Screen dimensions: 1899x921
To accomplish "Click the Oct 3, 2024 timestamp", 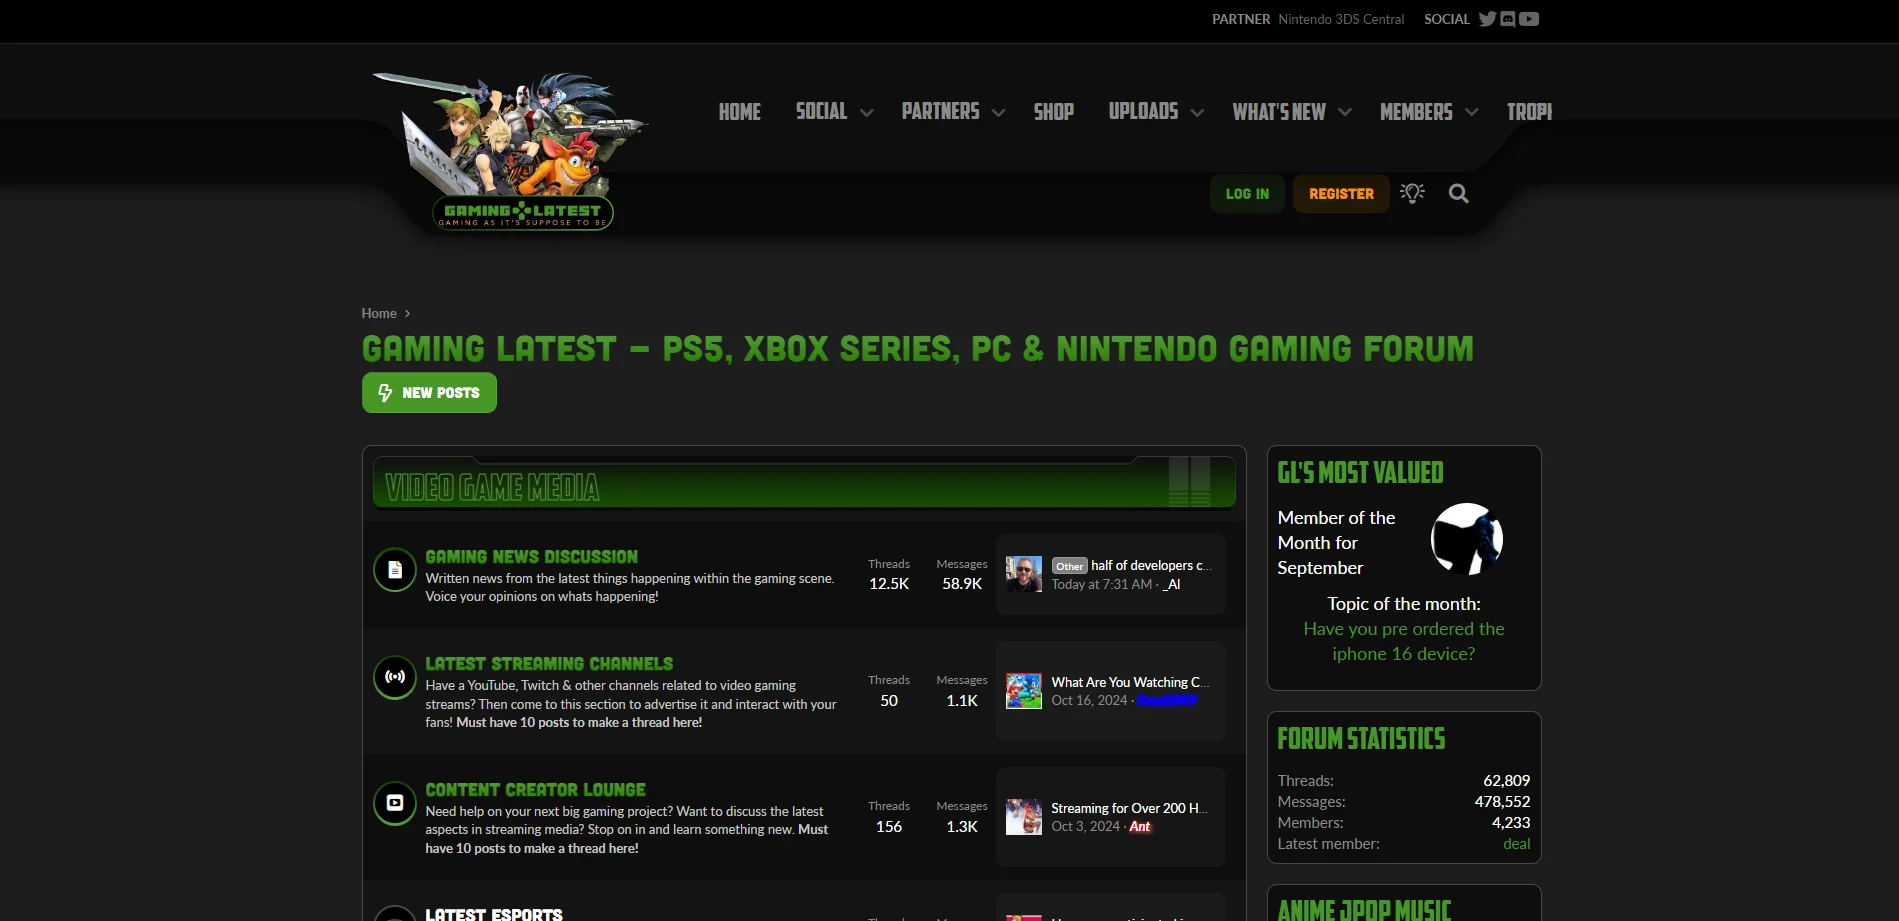I will 1085,827.
